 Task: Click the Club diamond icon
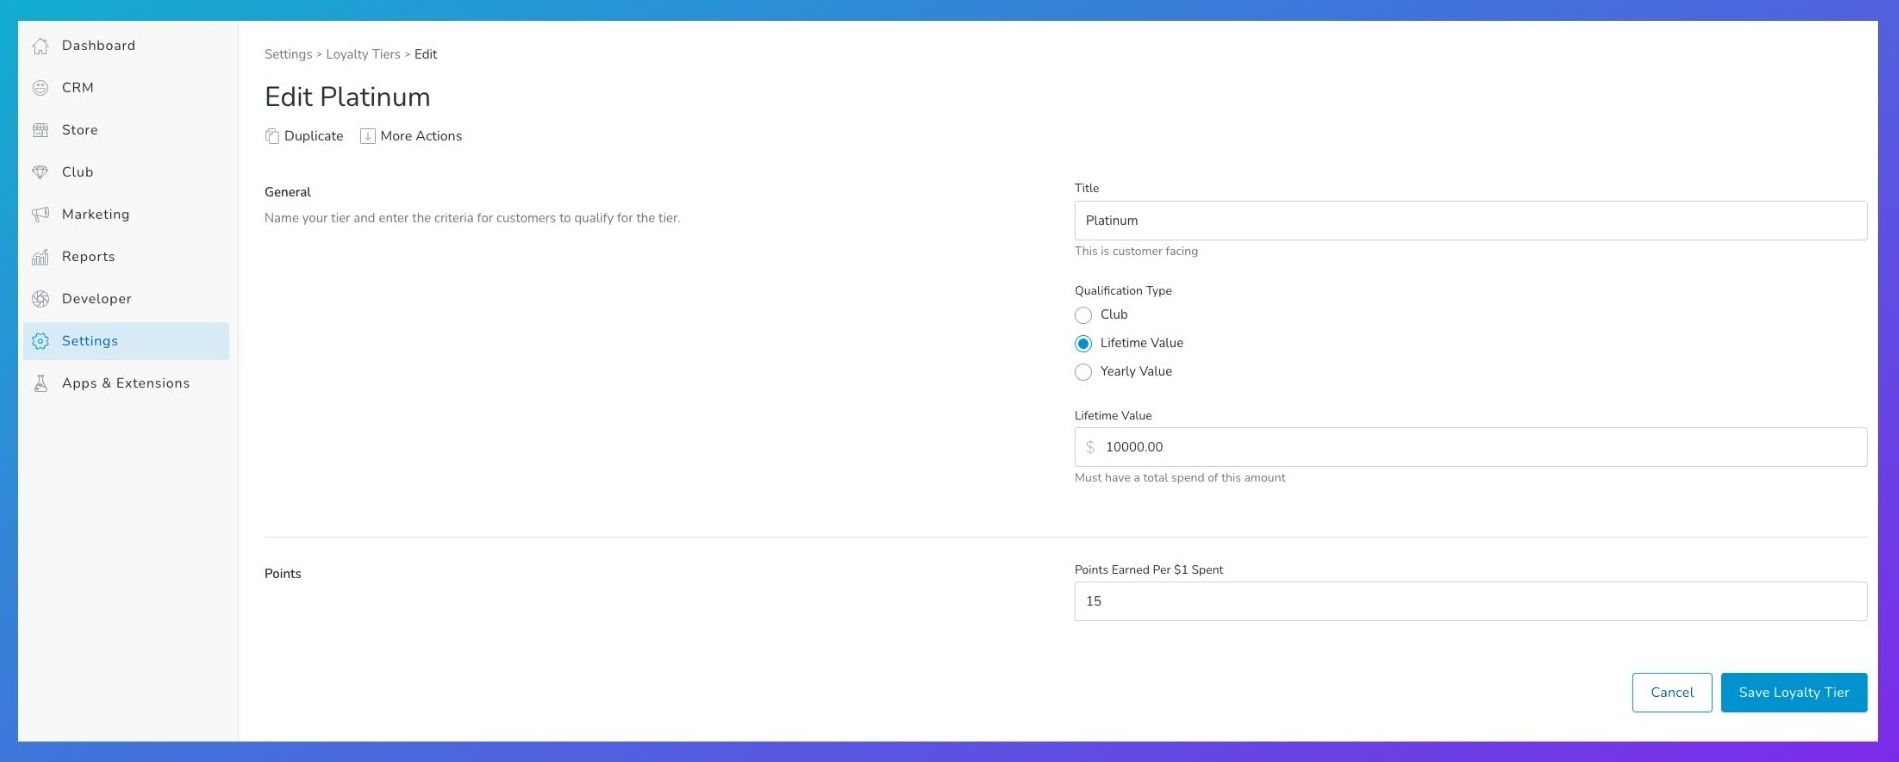(x=40, y=172)
